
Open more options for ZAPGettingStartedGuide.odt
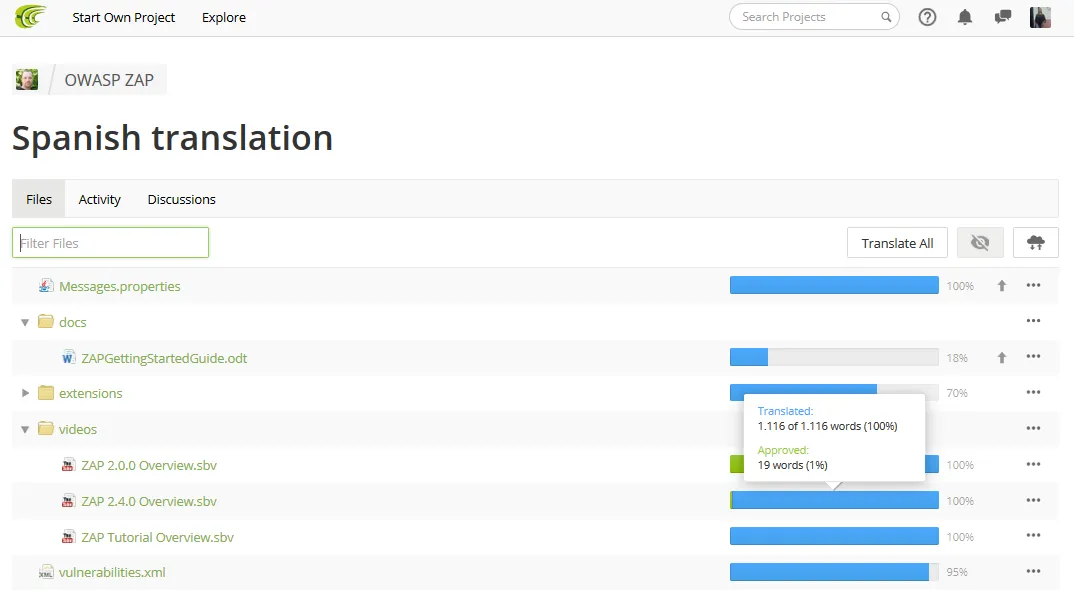click(1033, 356)
